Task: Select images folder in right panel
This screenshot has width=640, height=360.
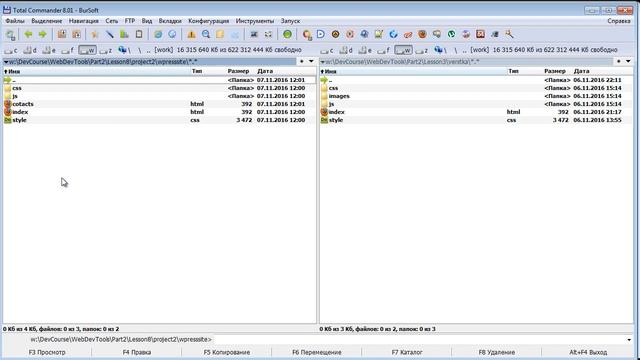Action: click(476, 96)
